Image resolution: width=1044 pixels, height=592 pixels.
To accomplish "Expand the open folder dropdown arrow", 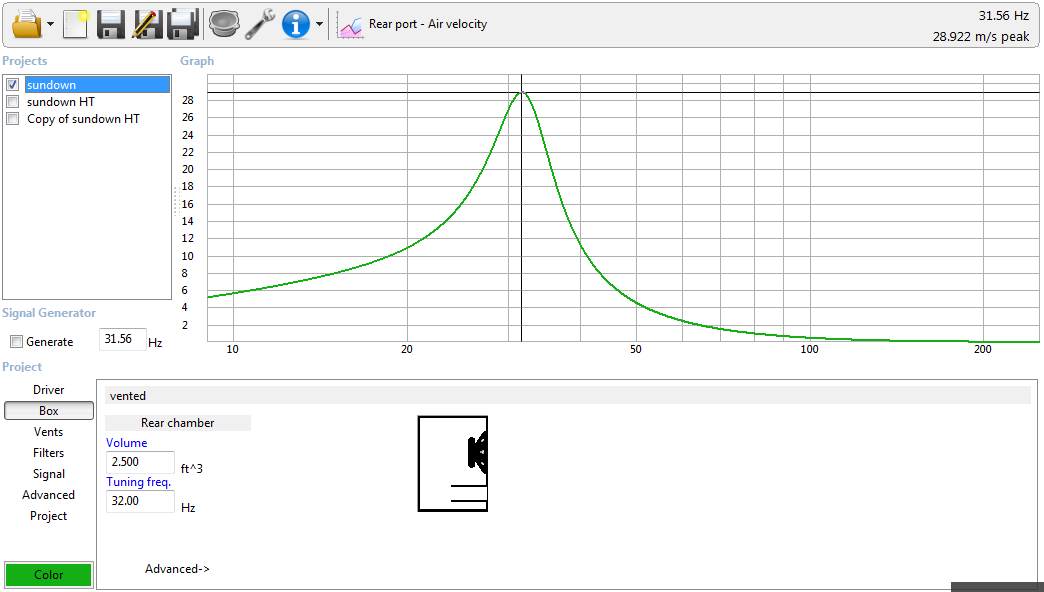I will (x=51, y=25).
